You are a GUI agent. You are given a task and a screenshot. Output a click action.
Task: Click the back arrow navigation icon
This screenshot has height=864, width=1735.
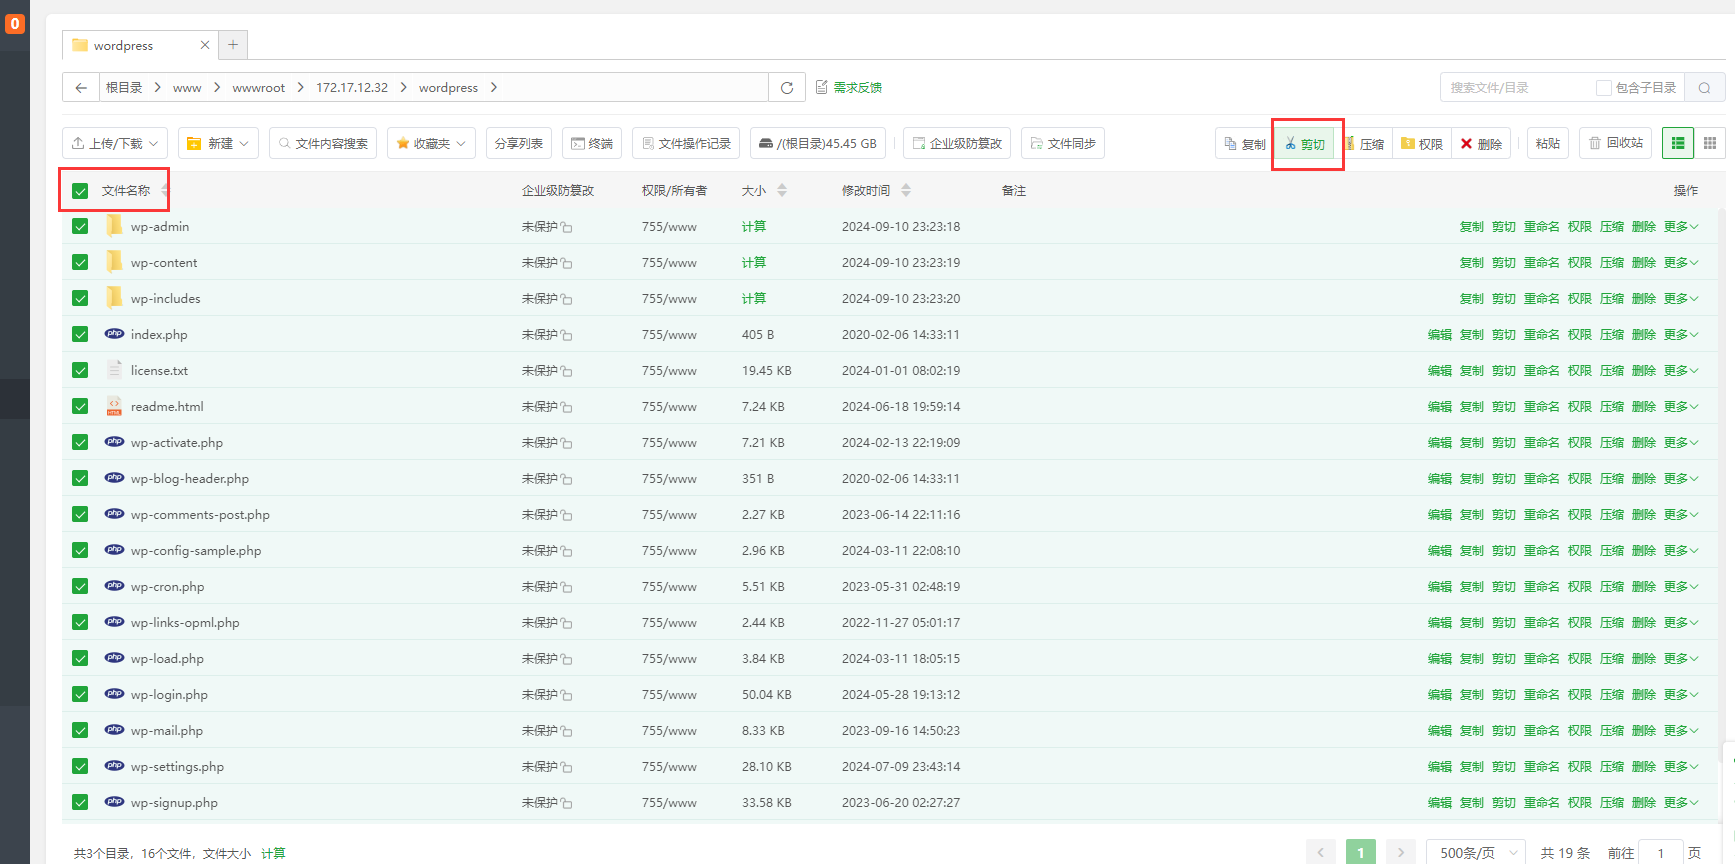pyautogui.click(x=81, y=88)
